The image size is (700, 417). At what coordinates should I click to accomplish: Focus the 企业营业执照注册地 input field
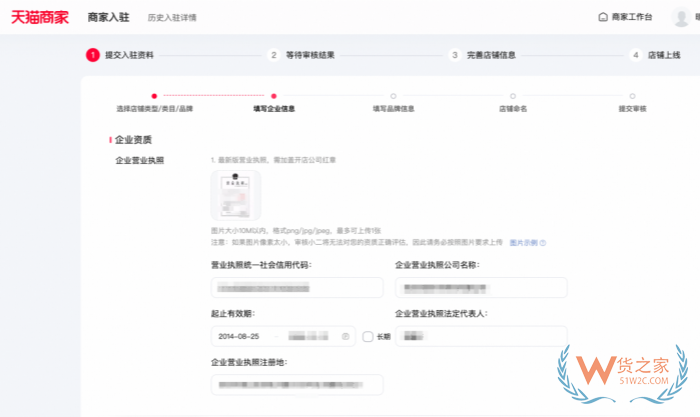coord(297,384)
